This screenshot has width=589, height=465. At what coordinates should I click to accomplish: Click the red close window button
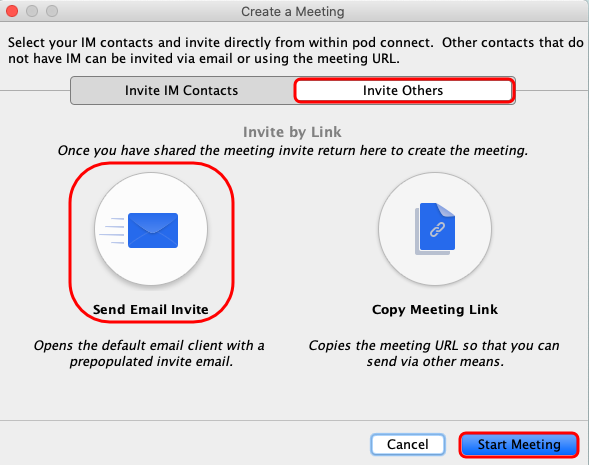(x=12, y=11)
